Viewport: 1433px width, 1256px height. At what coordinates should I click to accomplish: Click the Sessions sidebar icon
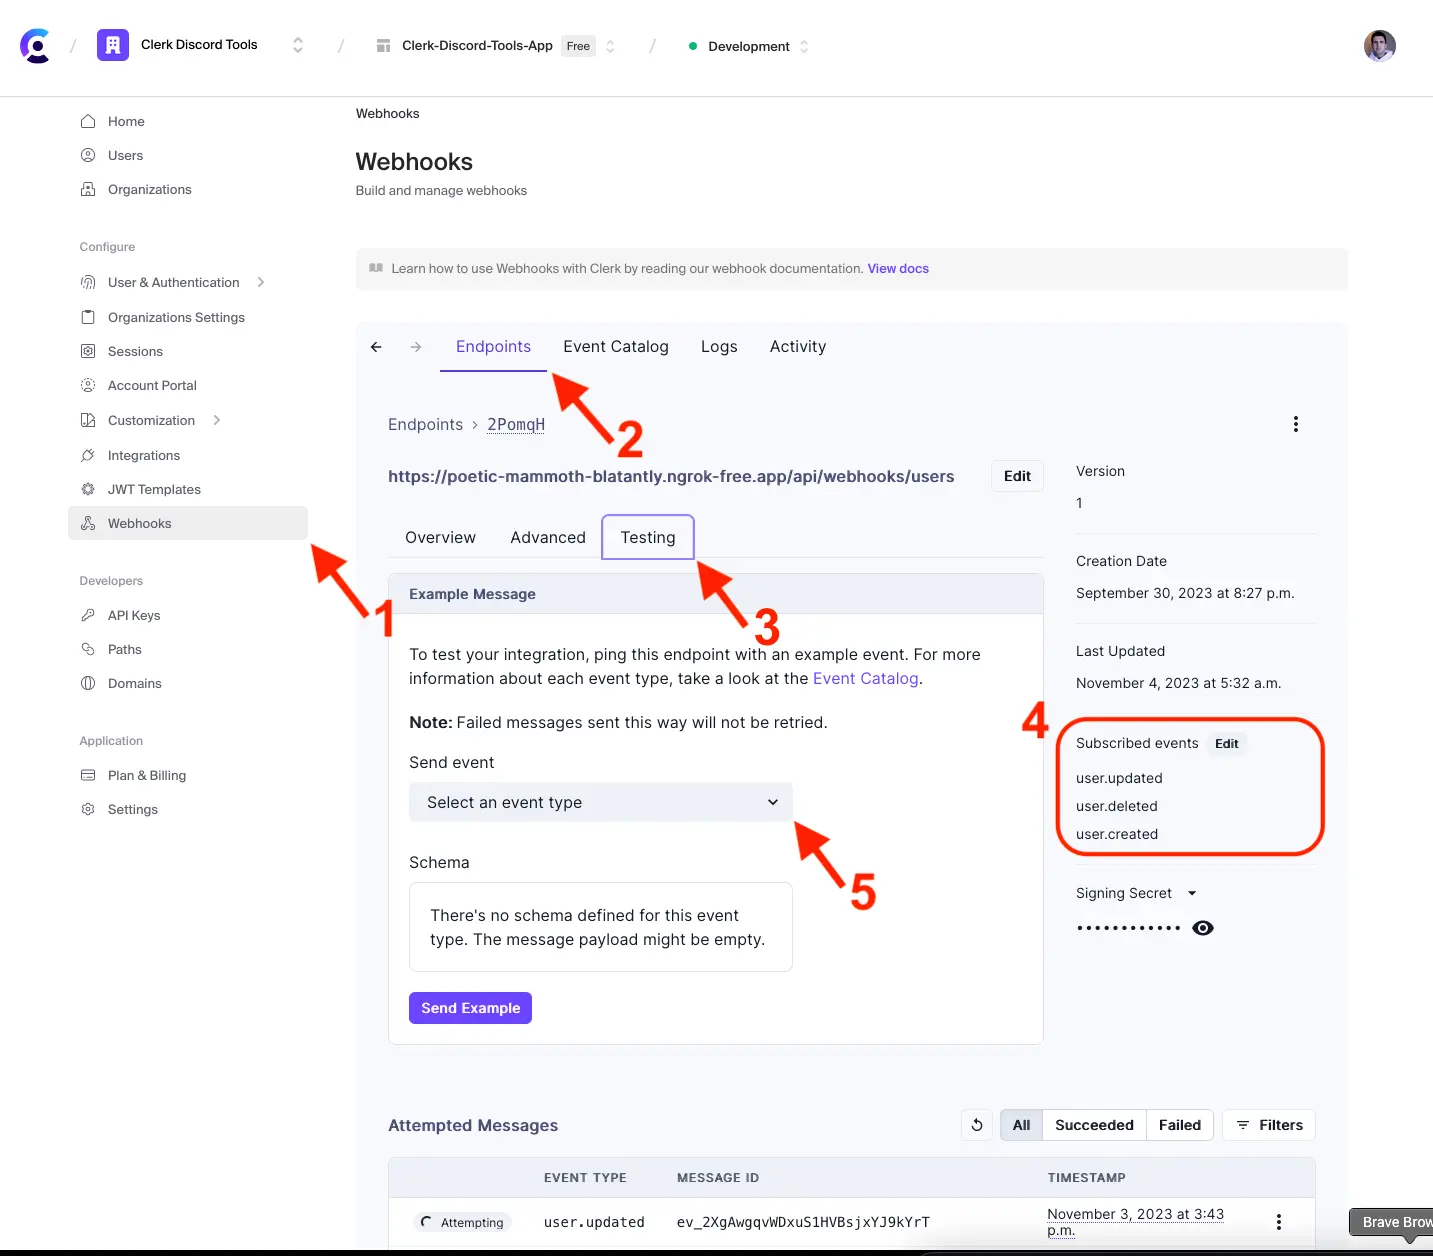point(88,351)
